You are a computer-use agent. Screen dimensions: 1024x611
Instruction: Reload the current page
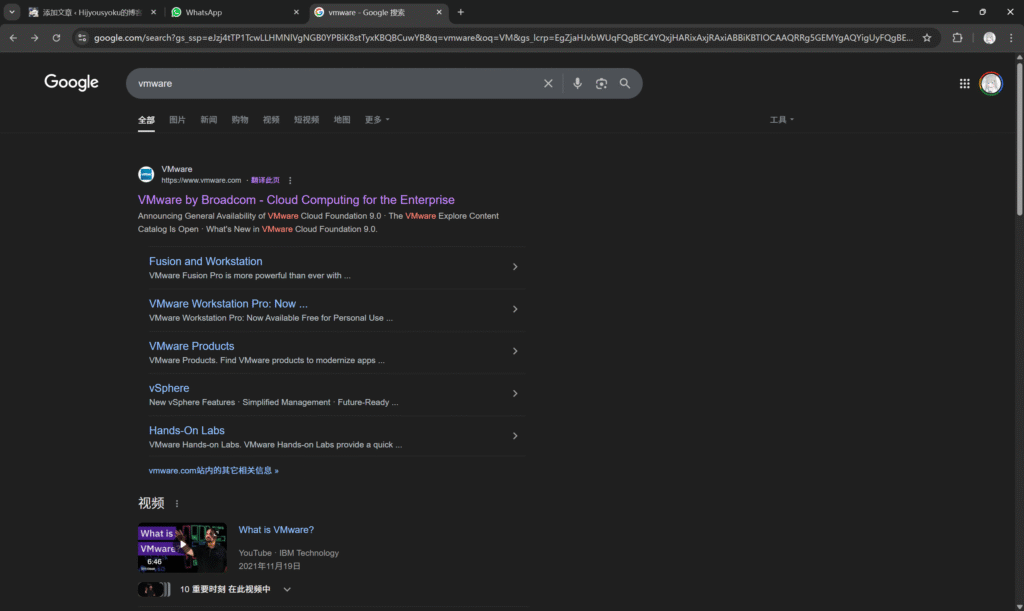[56, 38]
